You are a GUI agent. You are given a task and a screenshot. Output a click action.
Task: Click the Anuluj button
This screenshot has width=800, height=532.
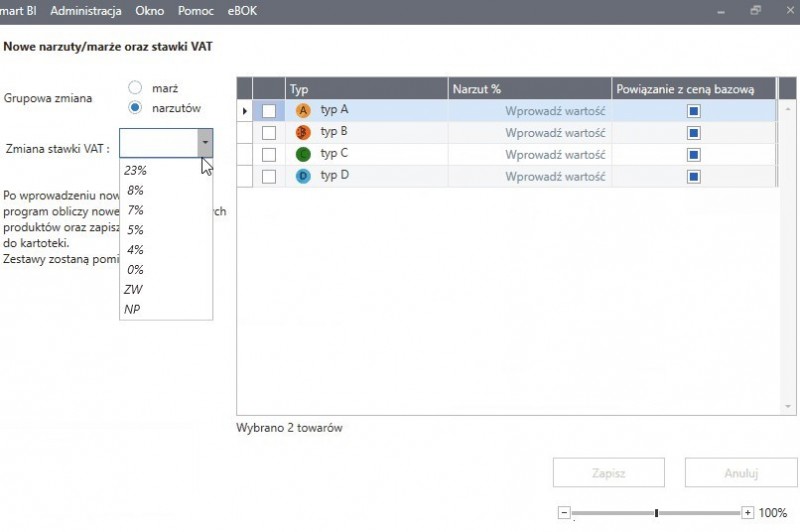point(741,473)
